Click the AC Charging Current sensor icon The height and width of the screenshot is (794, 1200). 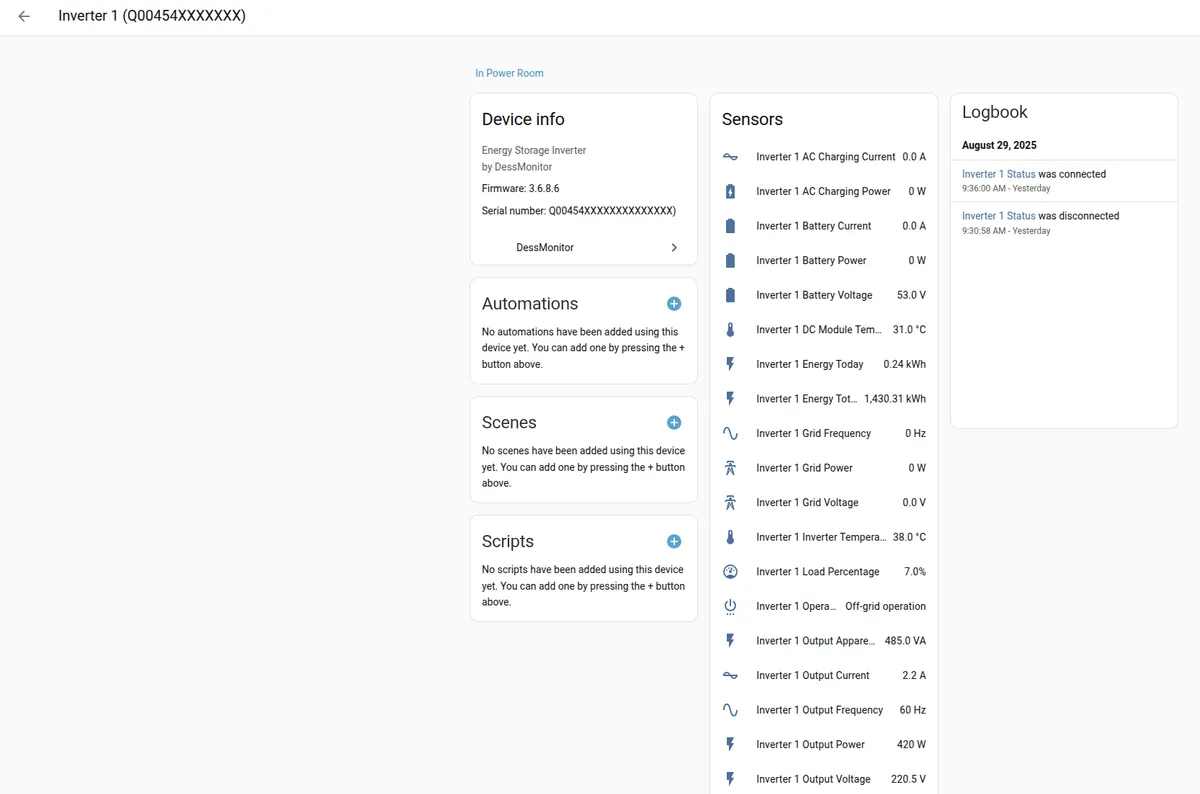730,157
